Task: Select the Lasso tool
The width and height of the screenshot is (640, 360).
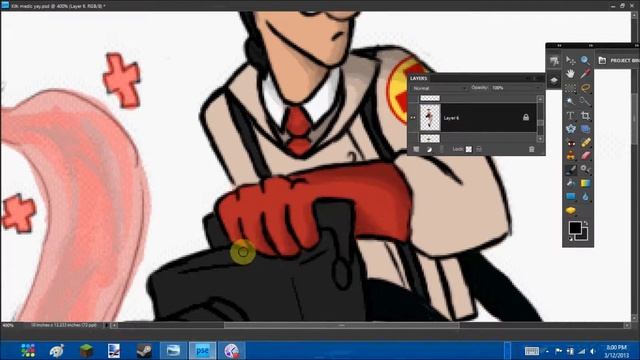Action: (x=585, y=88)
